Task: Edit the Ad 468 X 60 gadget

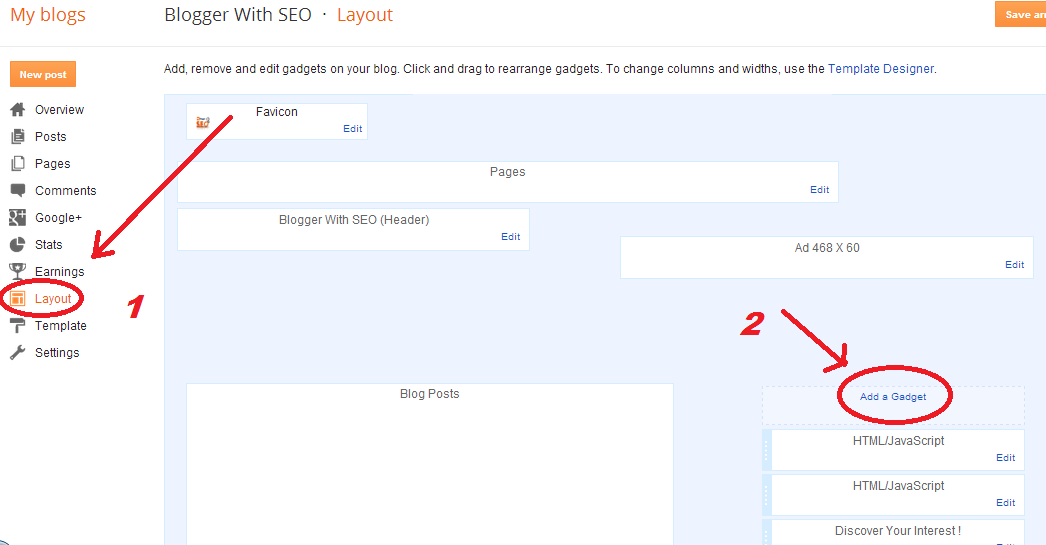Action: click(1015, 265)
